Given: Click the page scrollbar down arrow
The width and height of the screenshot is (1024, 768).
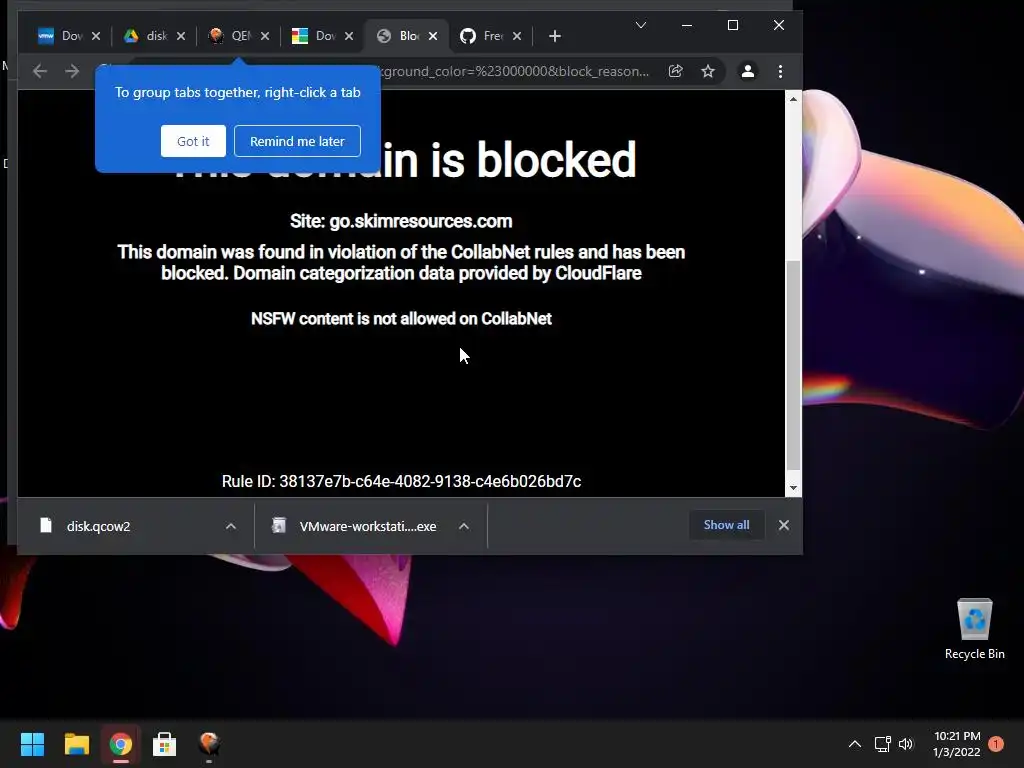Looking at the screenshot, I should coord(793,488).
